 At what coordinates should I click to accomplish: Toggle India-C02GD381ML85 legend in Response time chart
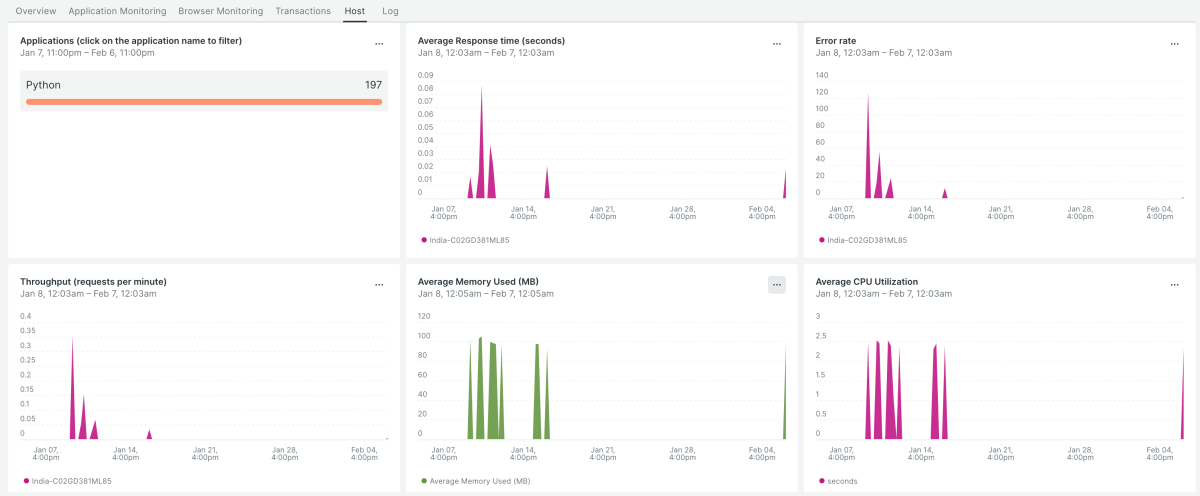(468, 240)
